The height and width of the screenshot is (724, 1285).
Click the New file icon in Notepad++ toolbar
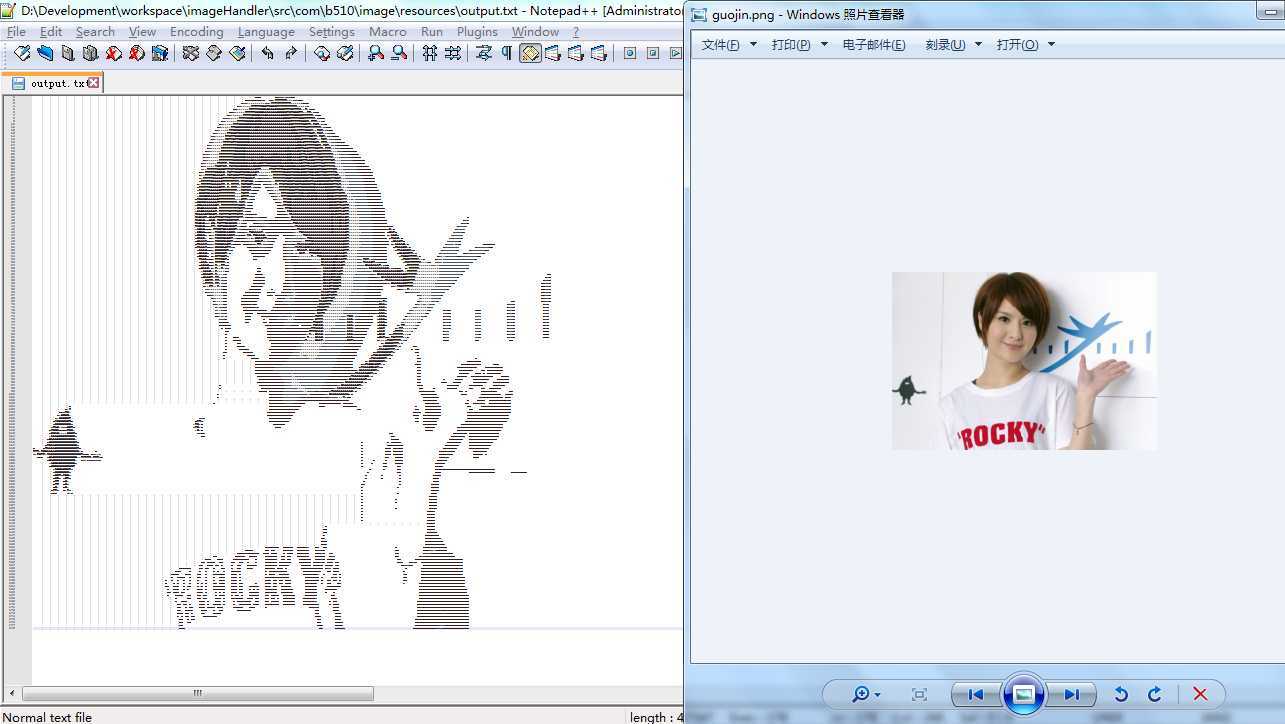point(22,53)
